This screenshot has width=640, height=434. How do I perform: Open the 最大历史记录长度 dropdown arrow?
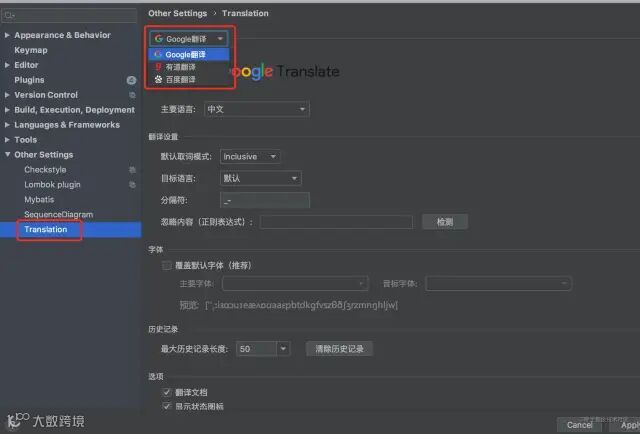pos(283,349)
